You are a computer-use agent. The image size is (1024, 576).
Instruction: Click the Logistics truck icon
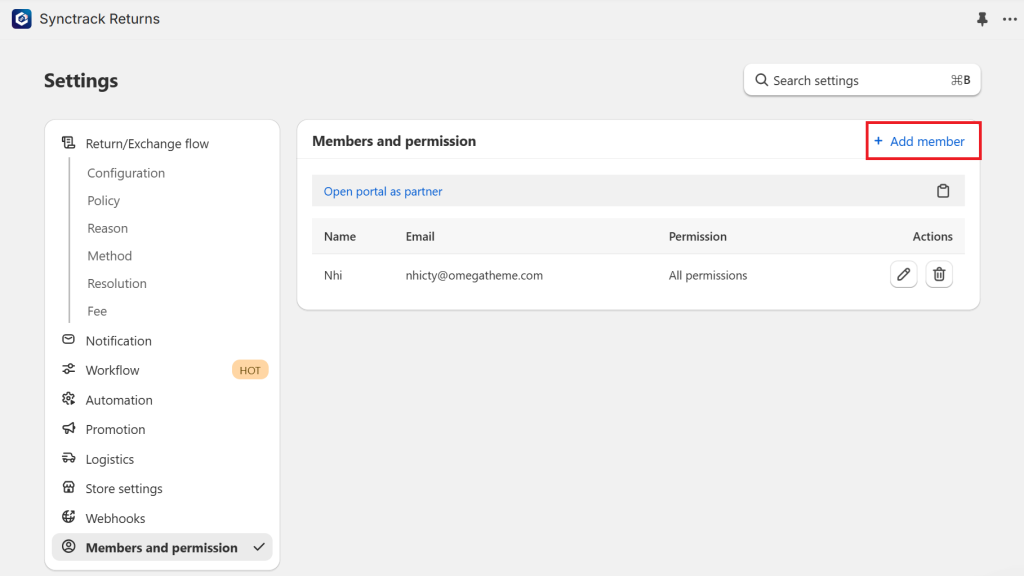pos(69,458)
